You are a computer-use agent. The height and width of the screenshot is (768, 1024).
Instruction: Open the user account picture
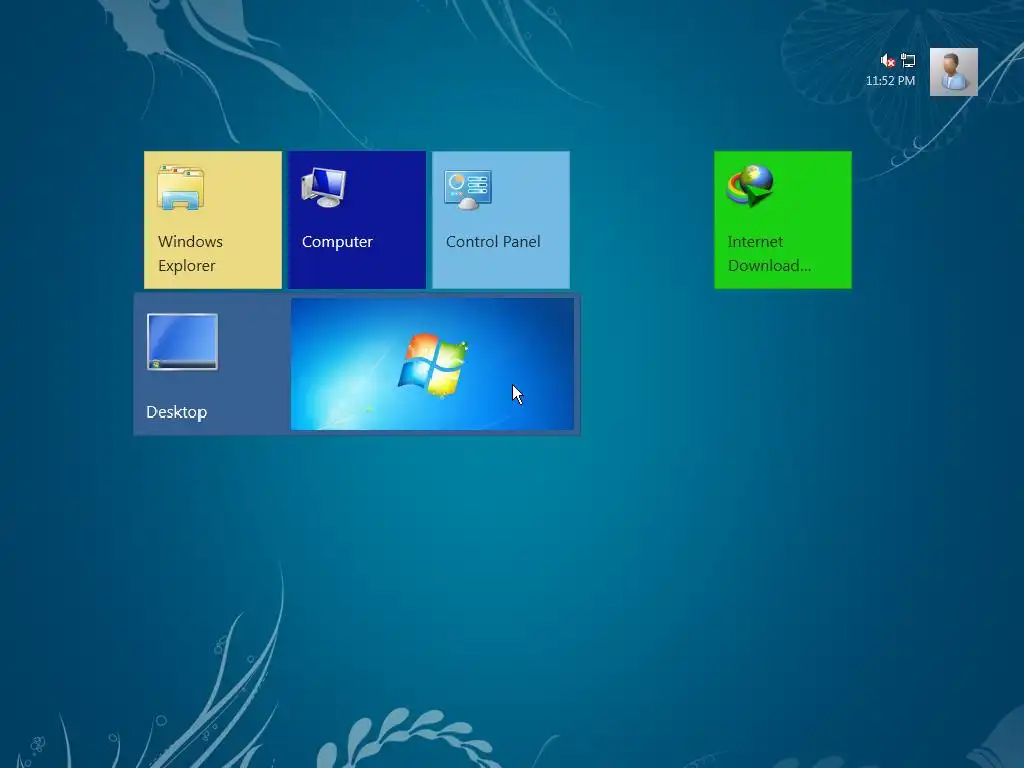tap(953, 72)
